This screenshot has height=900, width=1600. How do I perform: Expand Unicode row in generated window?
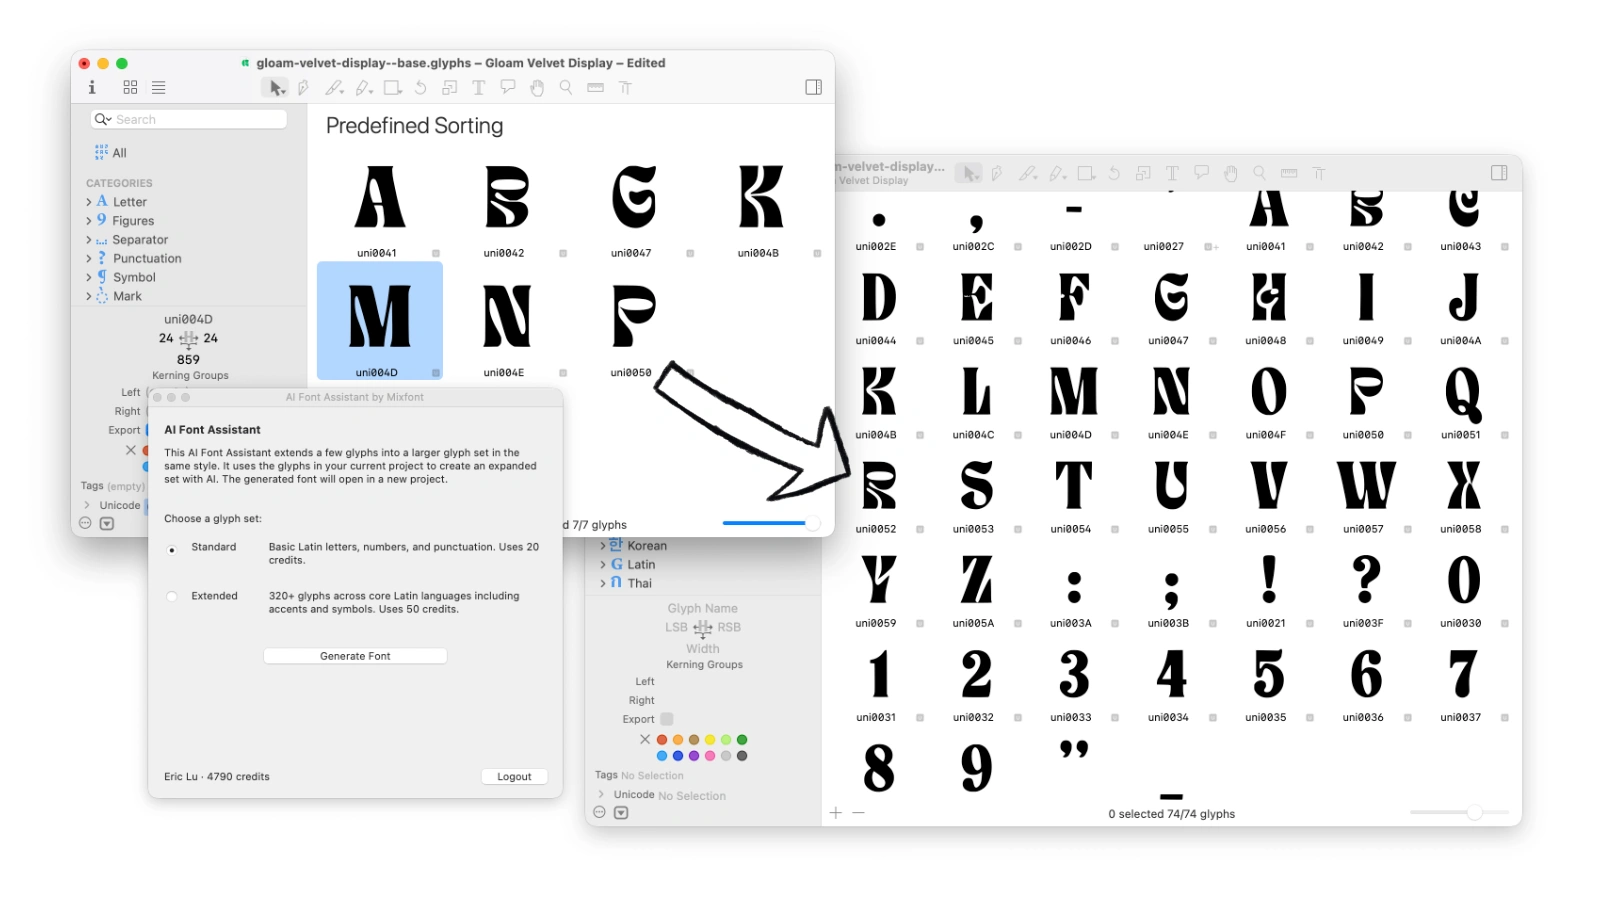point(601,795)
